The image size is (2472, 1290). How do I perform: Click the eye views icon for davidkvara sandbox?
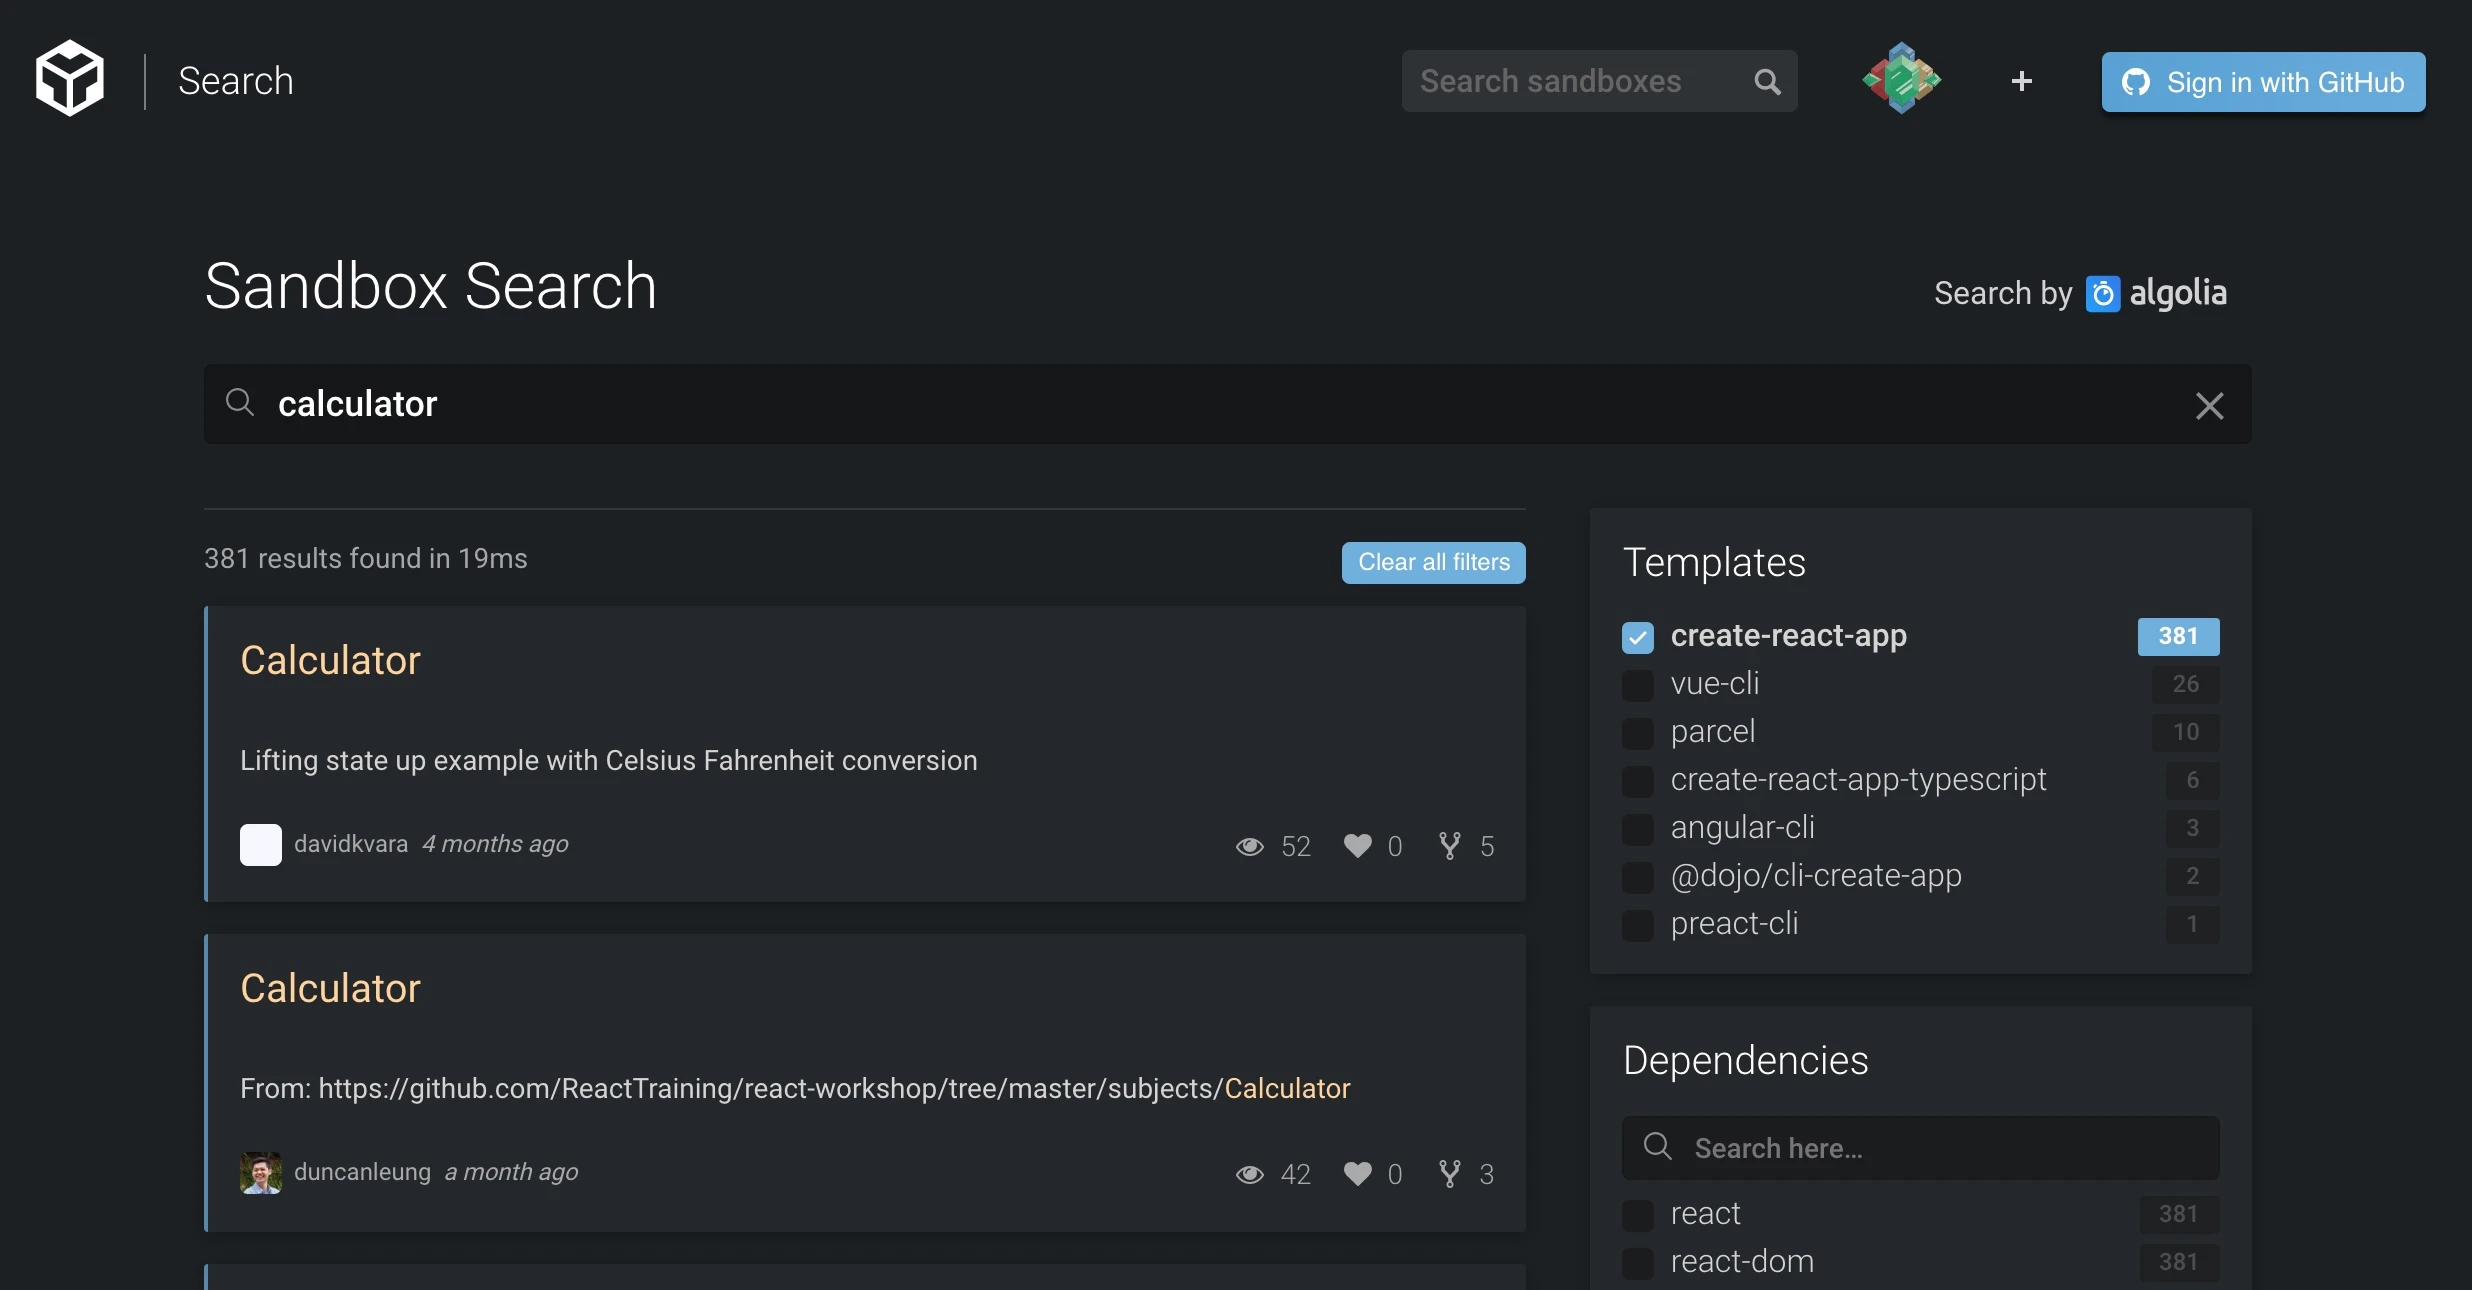coord(1249,846)
